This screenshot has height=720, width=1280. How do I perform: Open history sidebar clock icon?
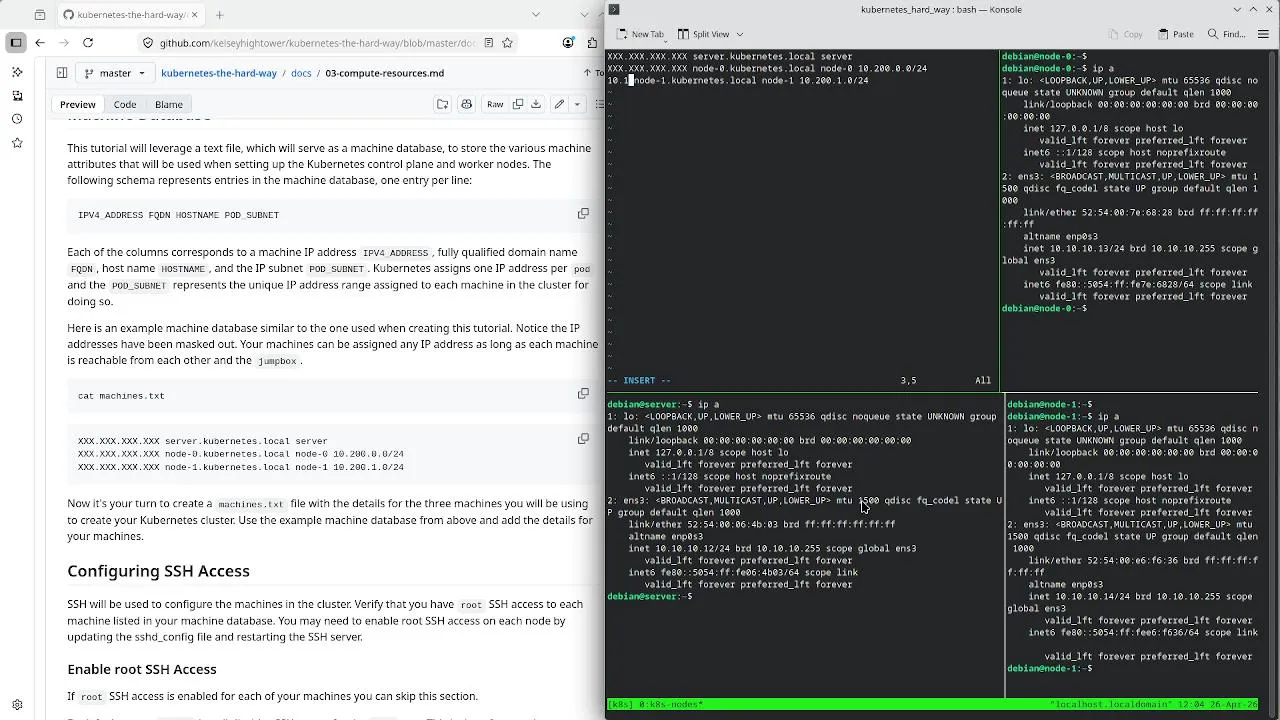point(17,119)
